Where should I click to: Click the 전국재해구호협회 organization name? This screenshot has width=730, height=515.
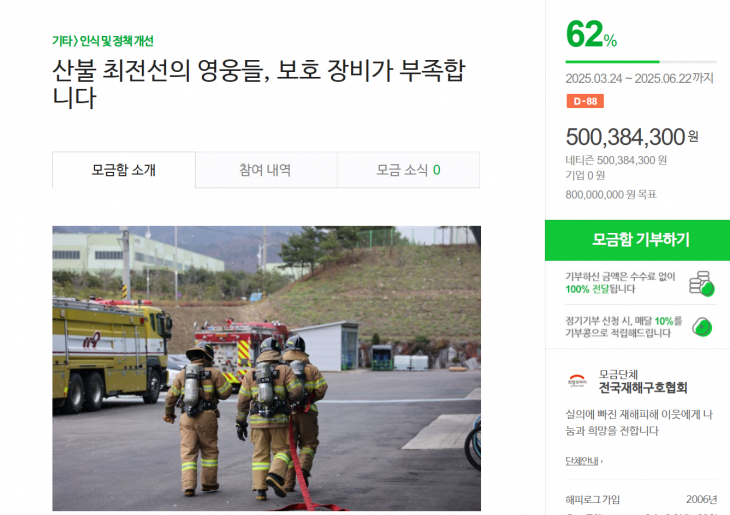(642, 388)
